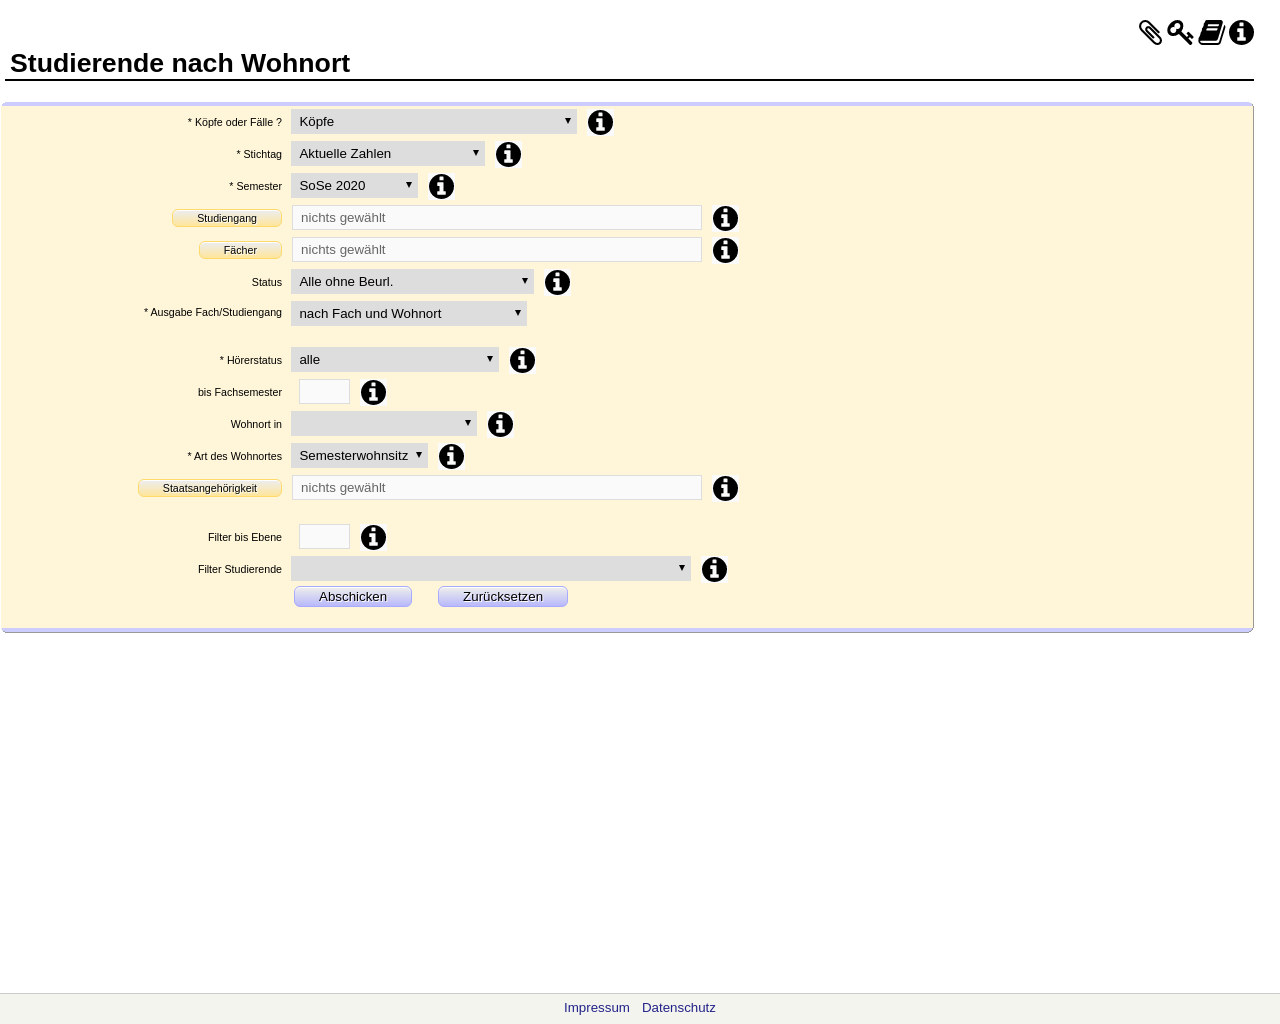Click the key icon at top right

point(1180,33)
